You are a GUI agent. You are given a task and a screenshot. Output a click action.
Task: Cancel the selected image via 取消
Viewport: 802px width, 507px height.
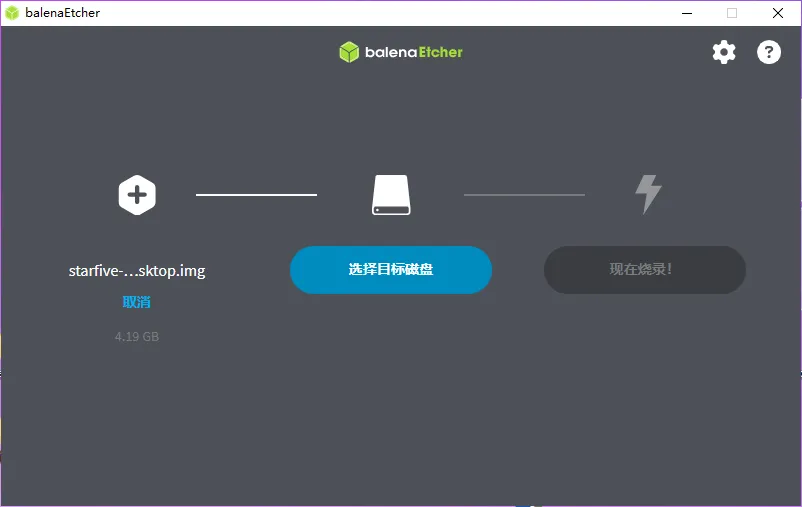tap(137, 302)
